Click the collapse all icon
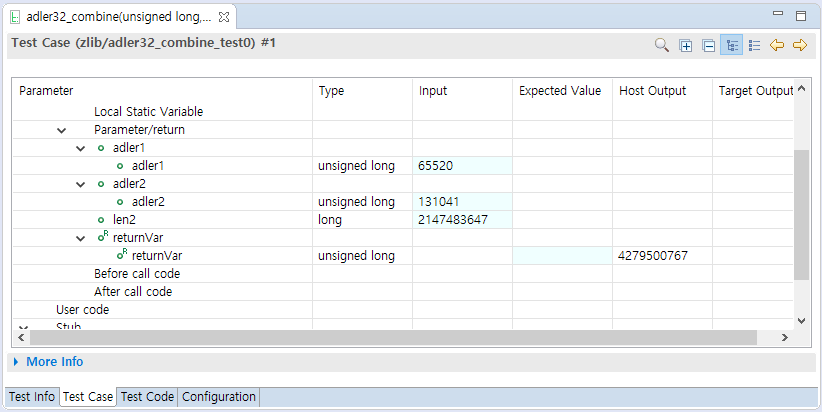The height and width of the screenshot is (412, 822). coord(708,45)
